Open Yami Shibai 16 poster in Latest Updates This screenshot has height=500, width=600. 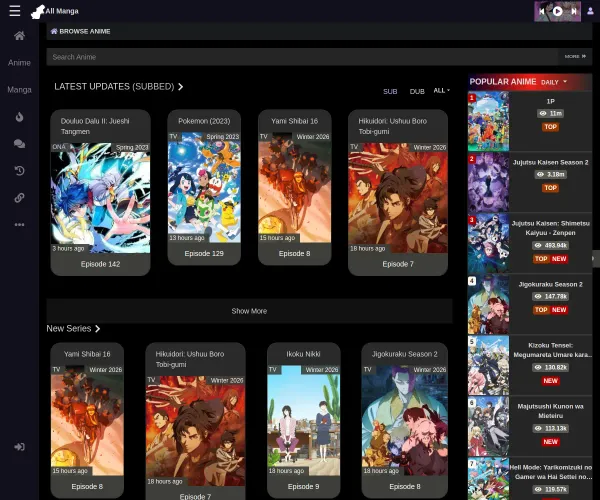[295, 187]
